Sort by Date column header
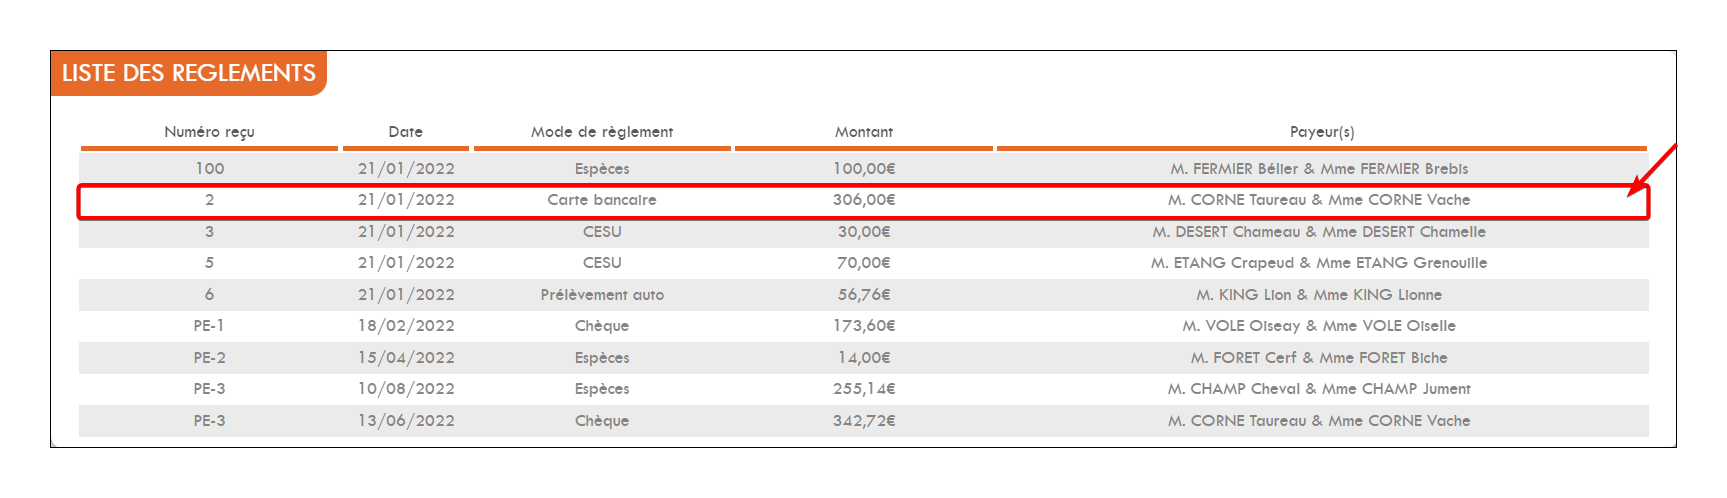Screen dimensions: 1727x498 coord(405,132)
